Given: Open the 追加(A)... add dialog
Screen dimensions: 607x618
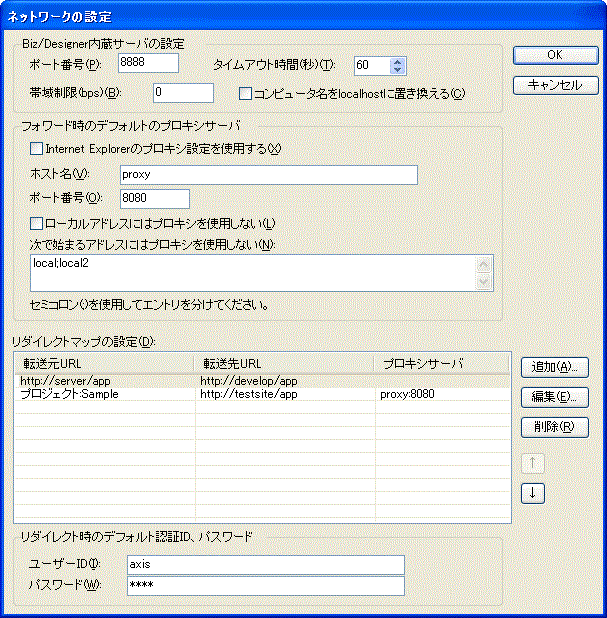Looking at the screenshot, I should pos(555,367).
